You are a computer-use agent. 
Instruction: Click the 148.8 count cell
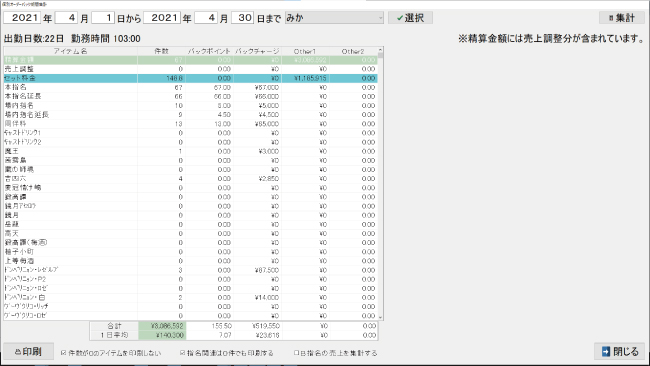[161, 78]
